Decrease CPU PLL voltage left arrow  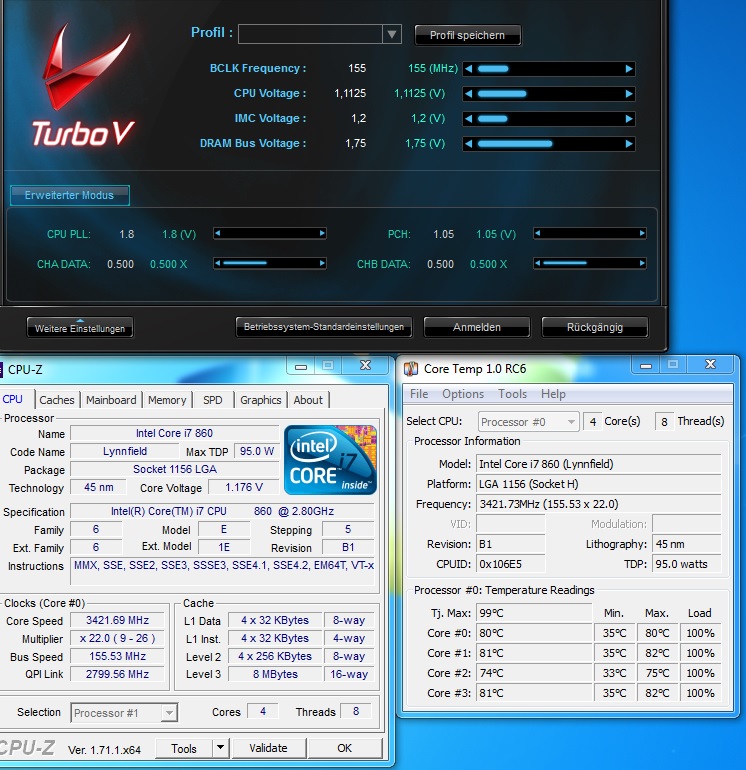pyautogui.click(x=218, y=233)
